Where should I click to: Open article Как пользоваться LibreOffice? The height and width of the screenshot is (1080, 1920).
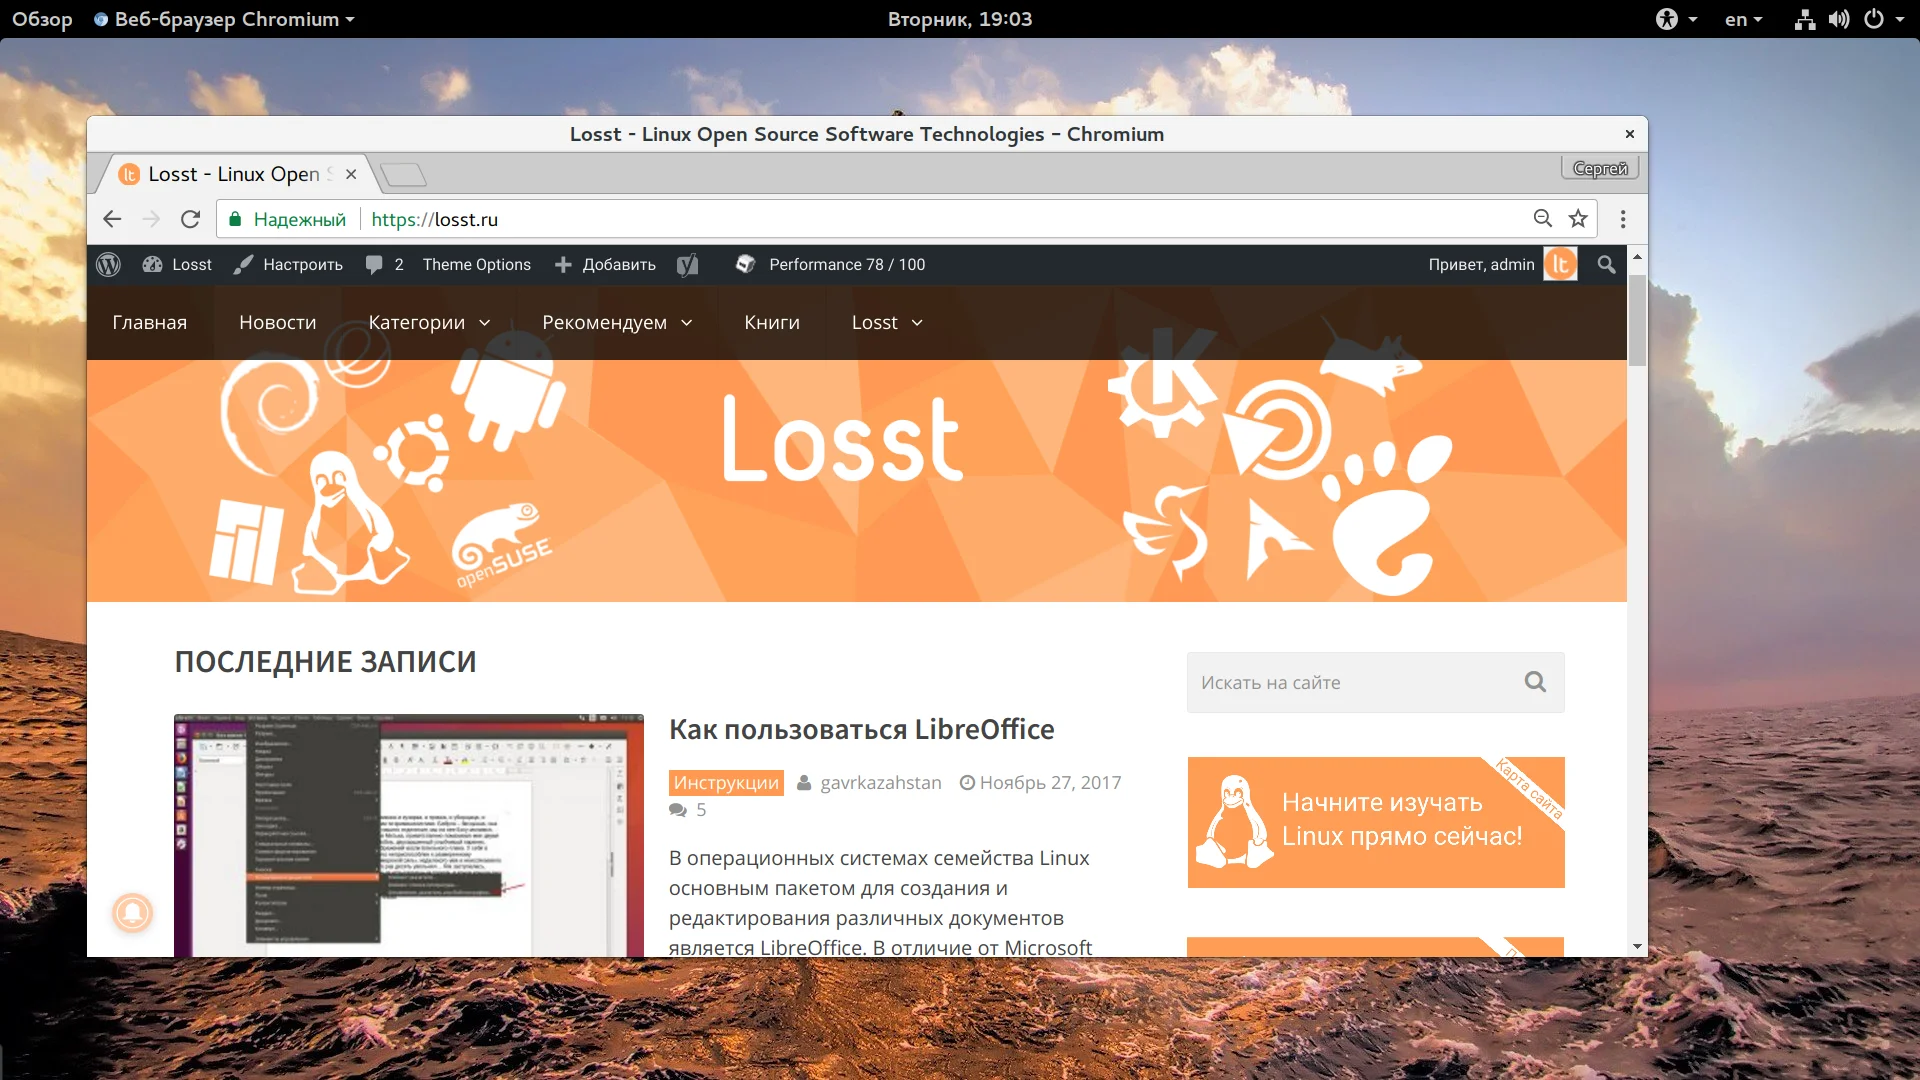tap(861, 729)
